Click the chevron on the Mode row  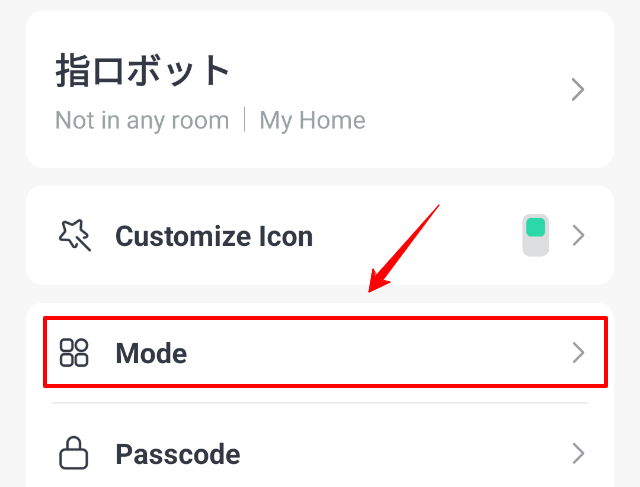[x=577, y=352]
